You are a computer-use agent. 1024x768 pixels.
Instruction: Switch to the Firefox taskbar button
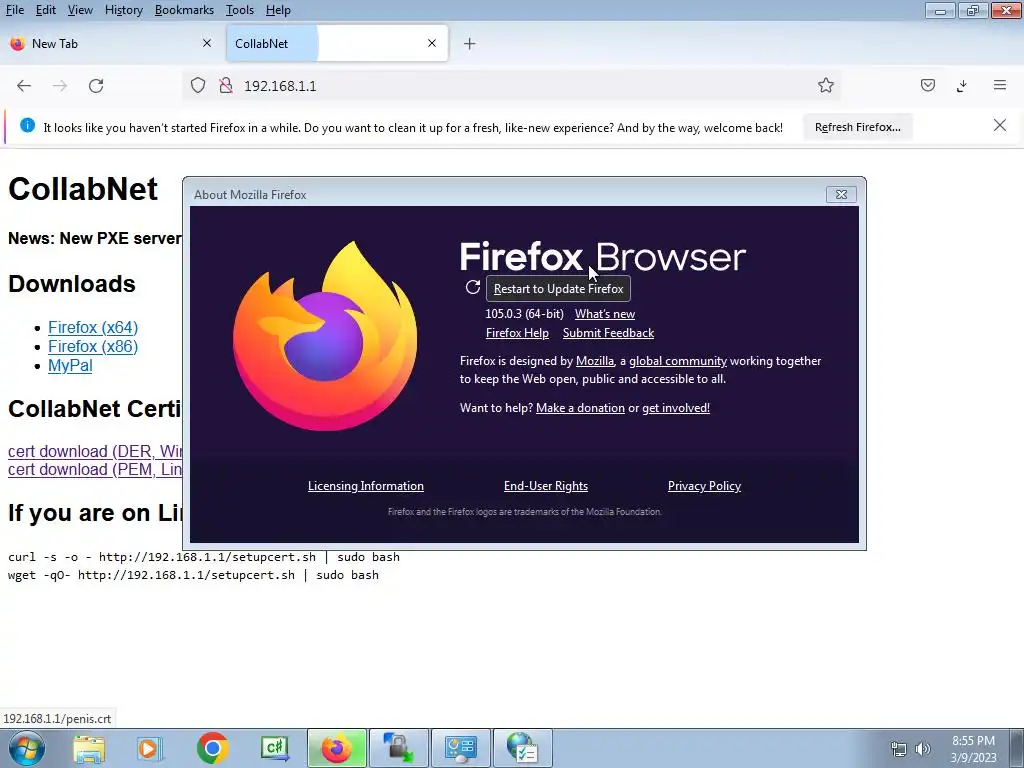[x=336, y=748]
